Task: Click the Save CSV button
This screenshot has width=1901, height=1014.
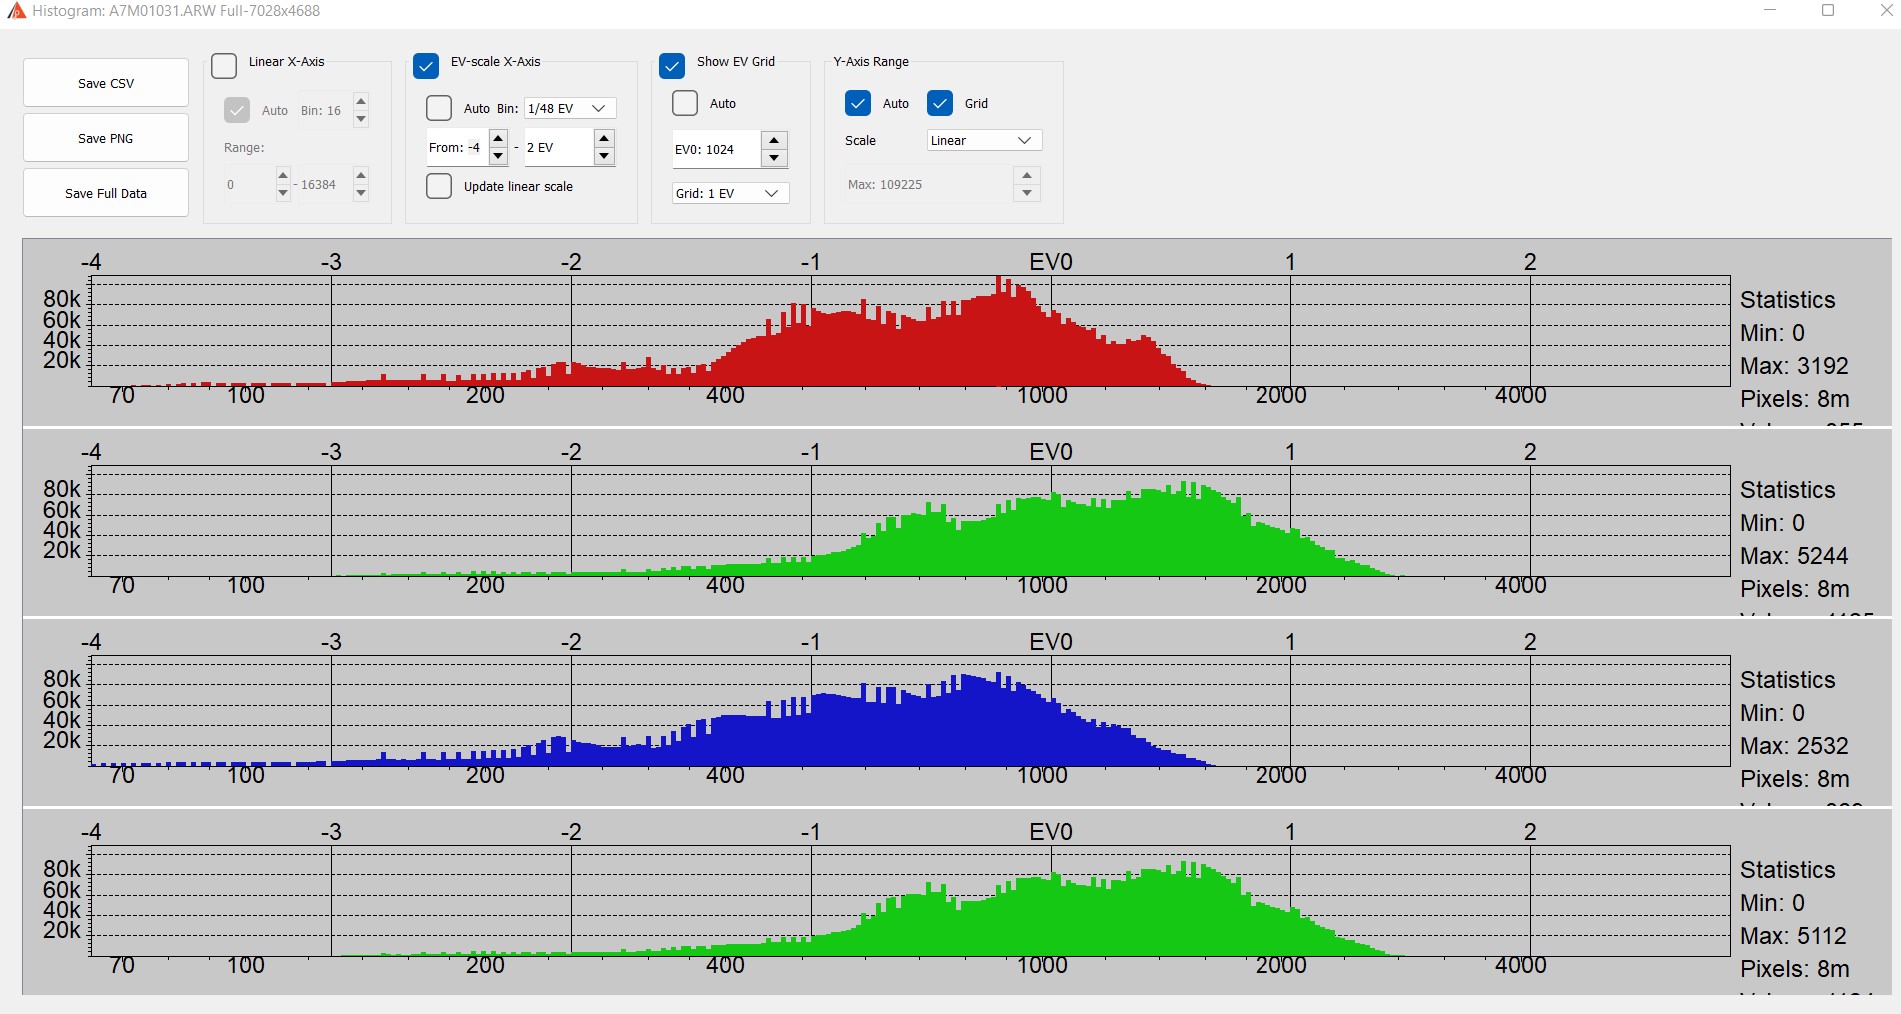Action: click(106, 83)
